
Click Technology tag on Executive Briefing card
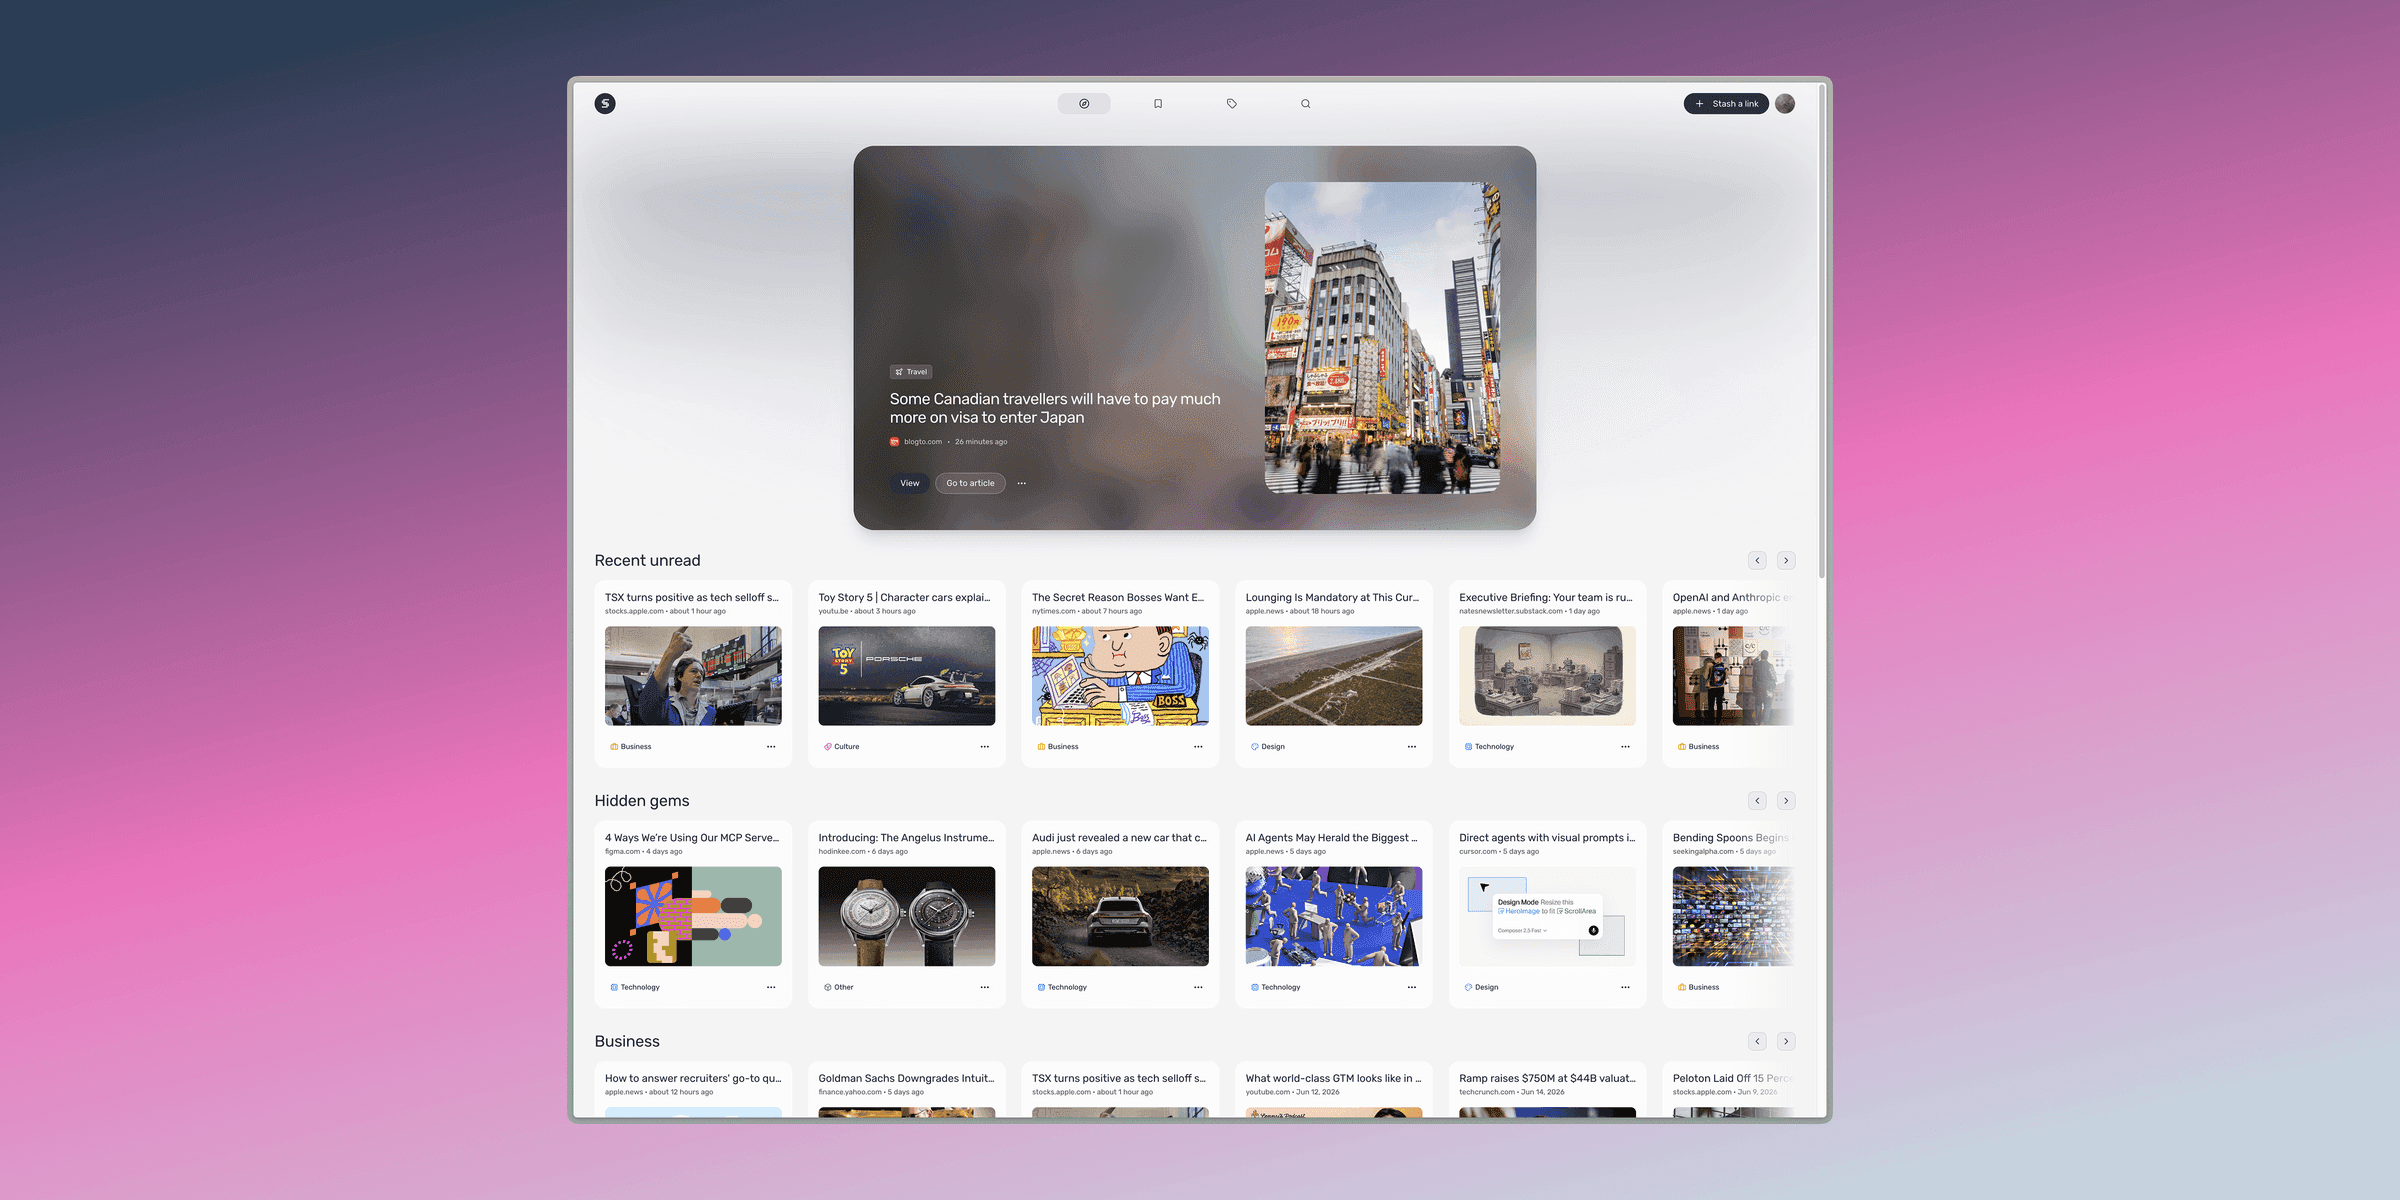pos(1490,747)
